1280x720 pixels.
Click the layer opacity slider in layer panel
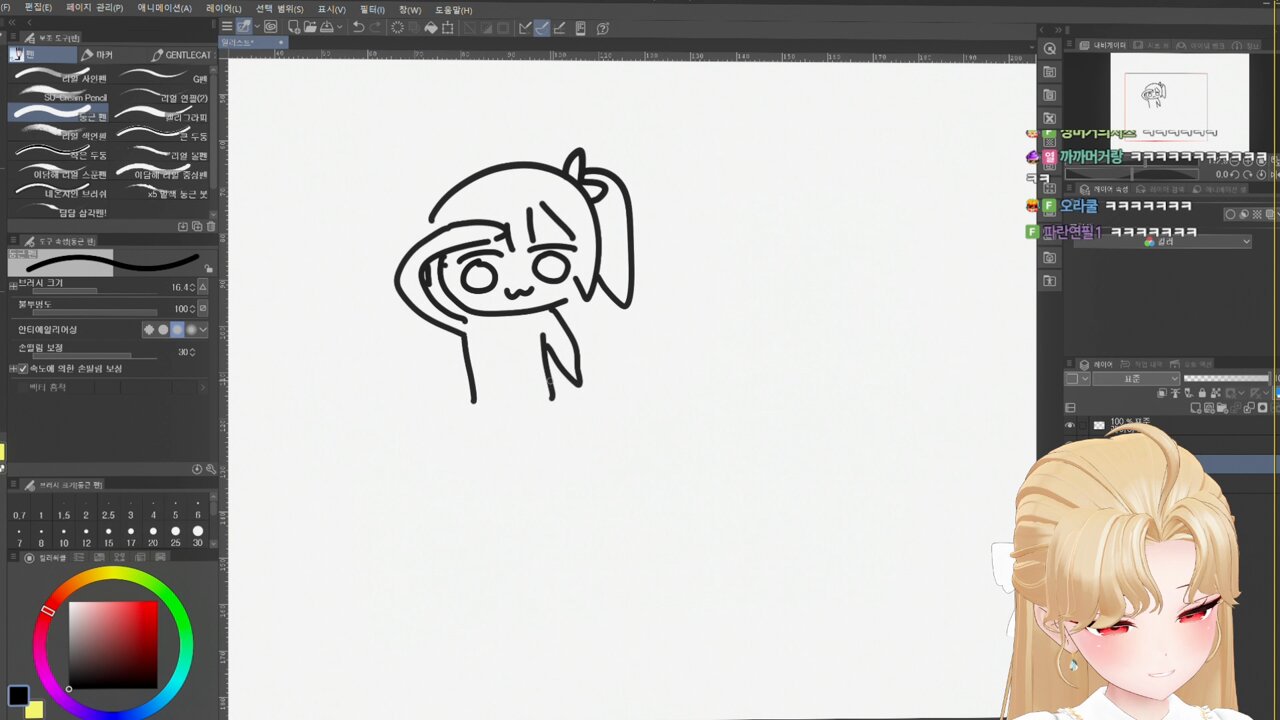[1226, 379]
